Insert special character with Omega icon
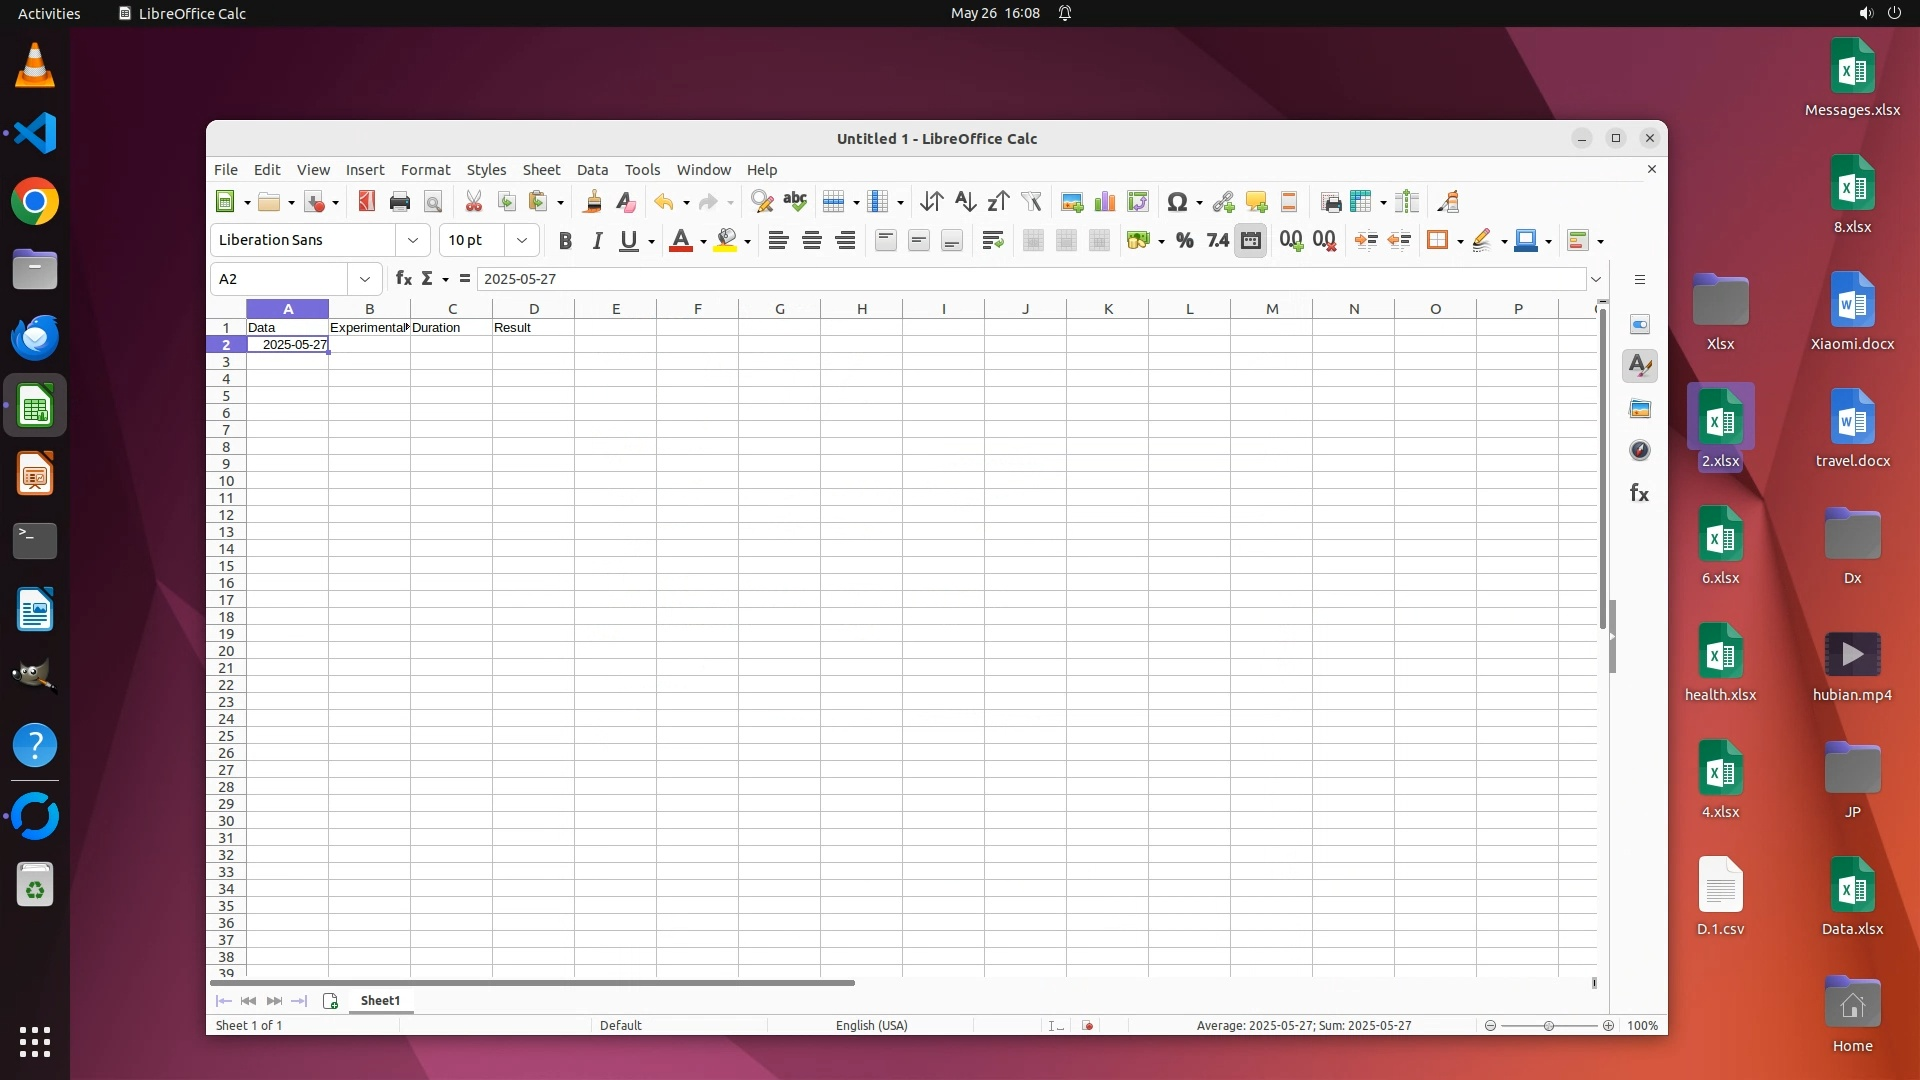 [1177, 202]
